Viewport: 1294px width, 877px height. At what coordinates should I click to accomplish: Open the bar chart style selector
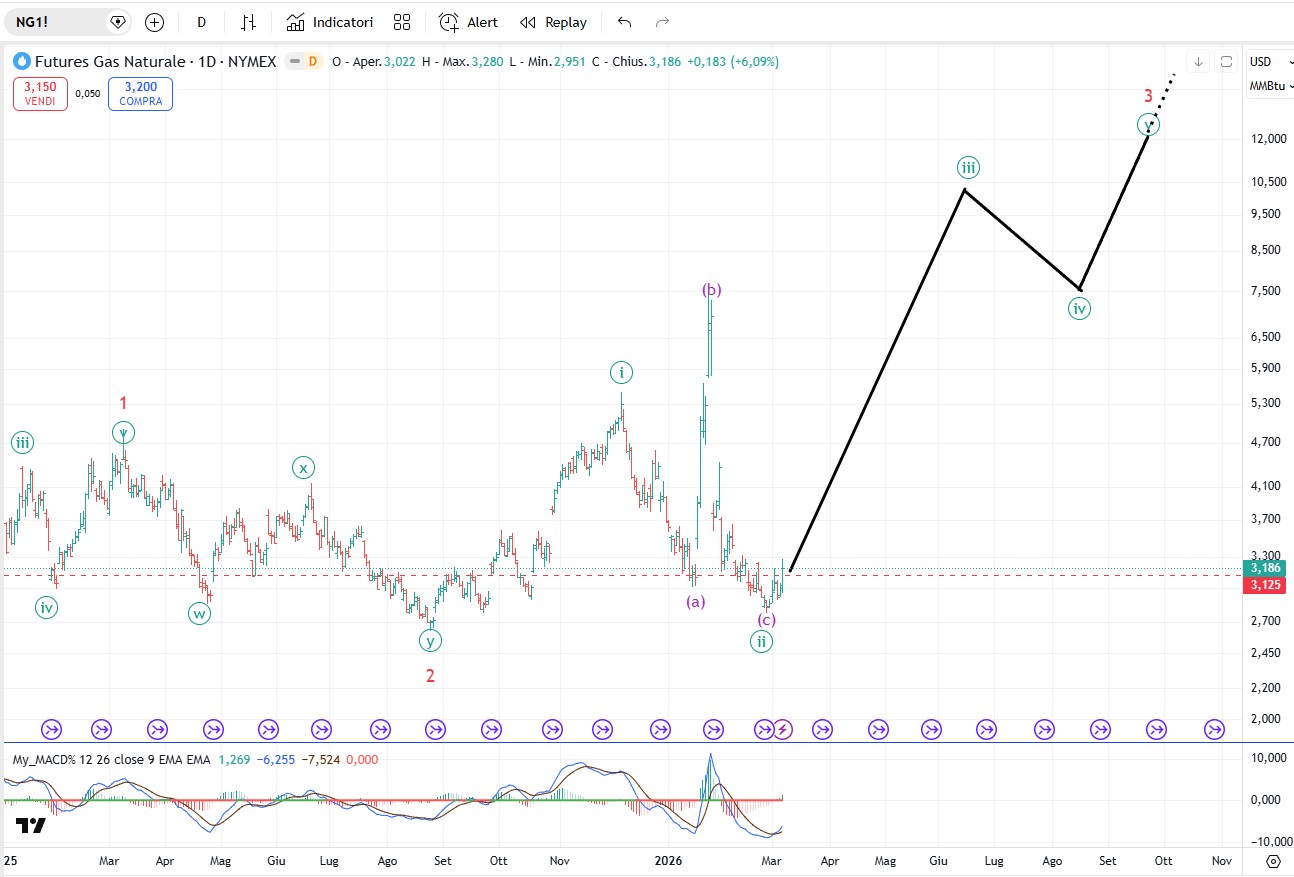click(249, 22)
